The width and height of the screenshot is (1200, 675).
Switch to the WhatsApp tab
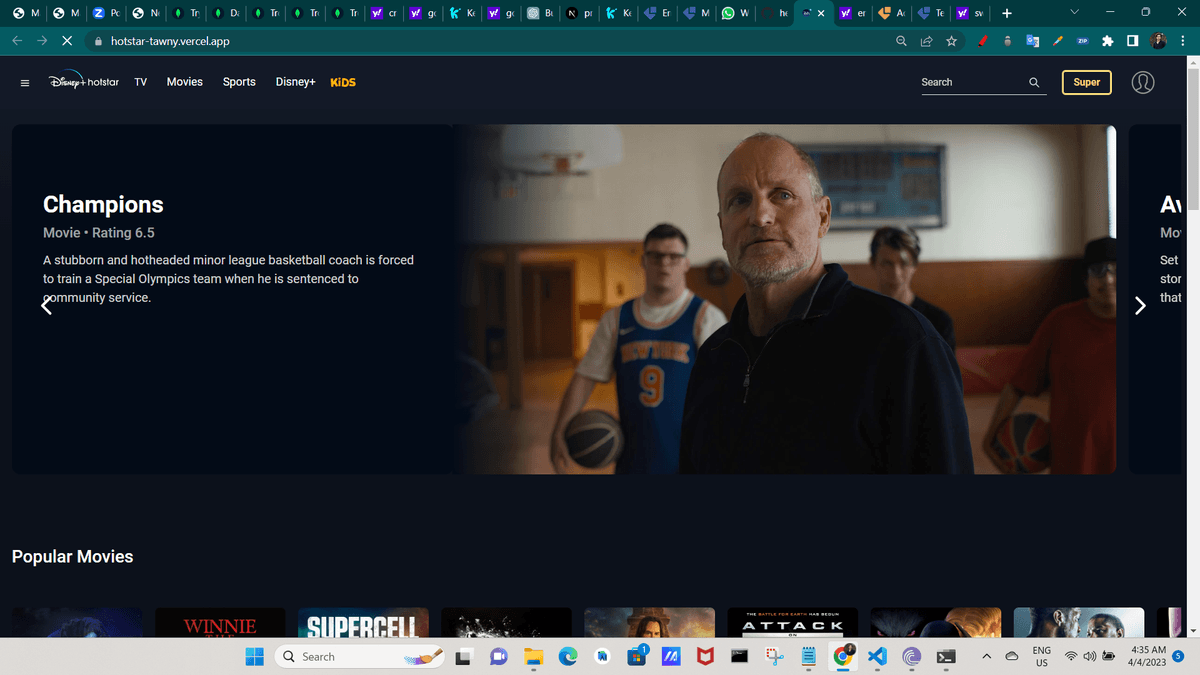[x=736, y=13]
